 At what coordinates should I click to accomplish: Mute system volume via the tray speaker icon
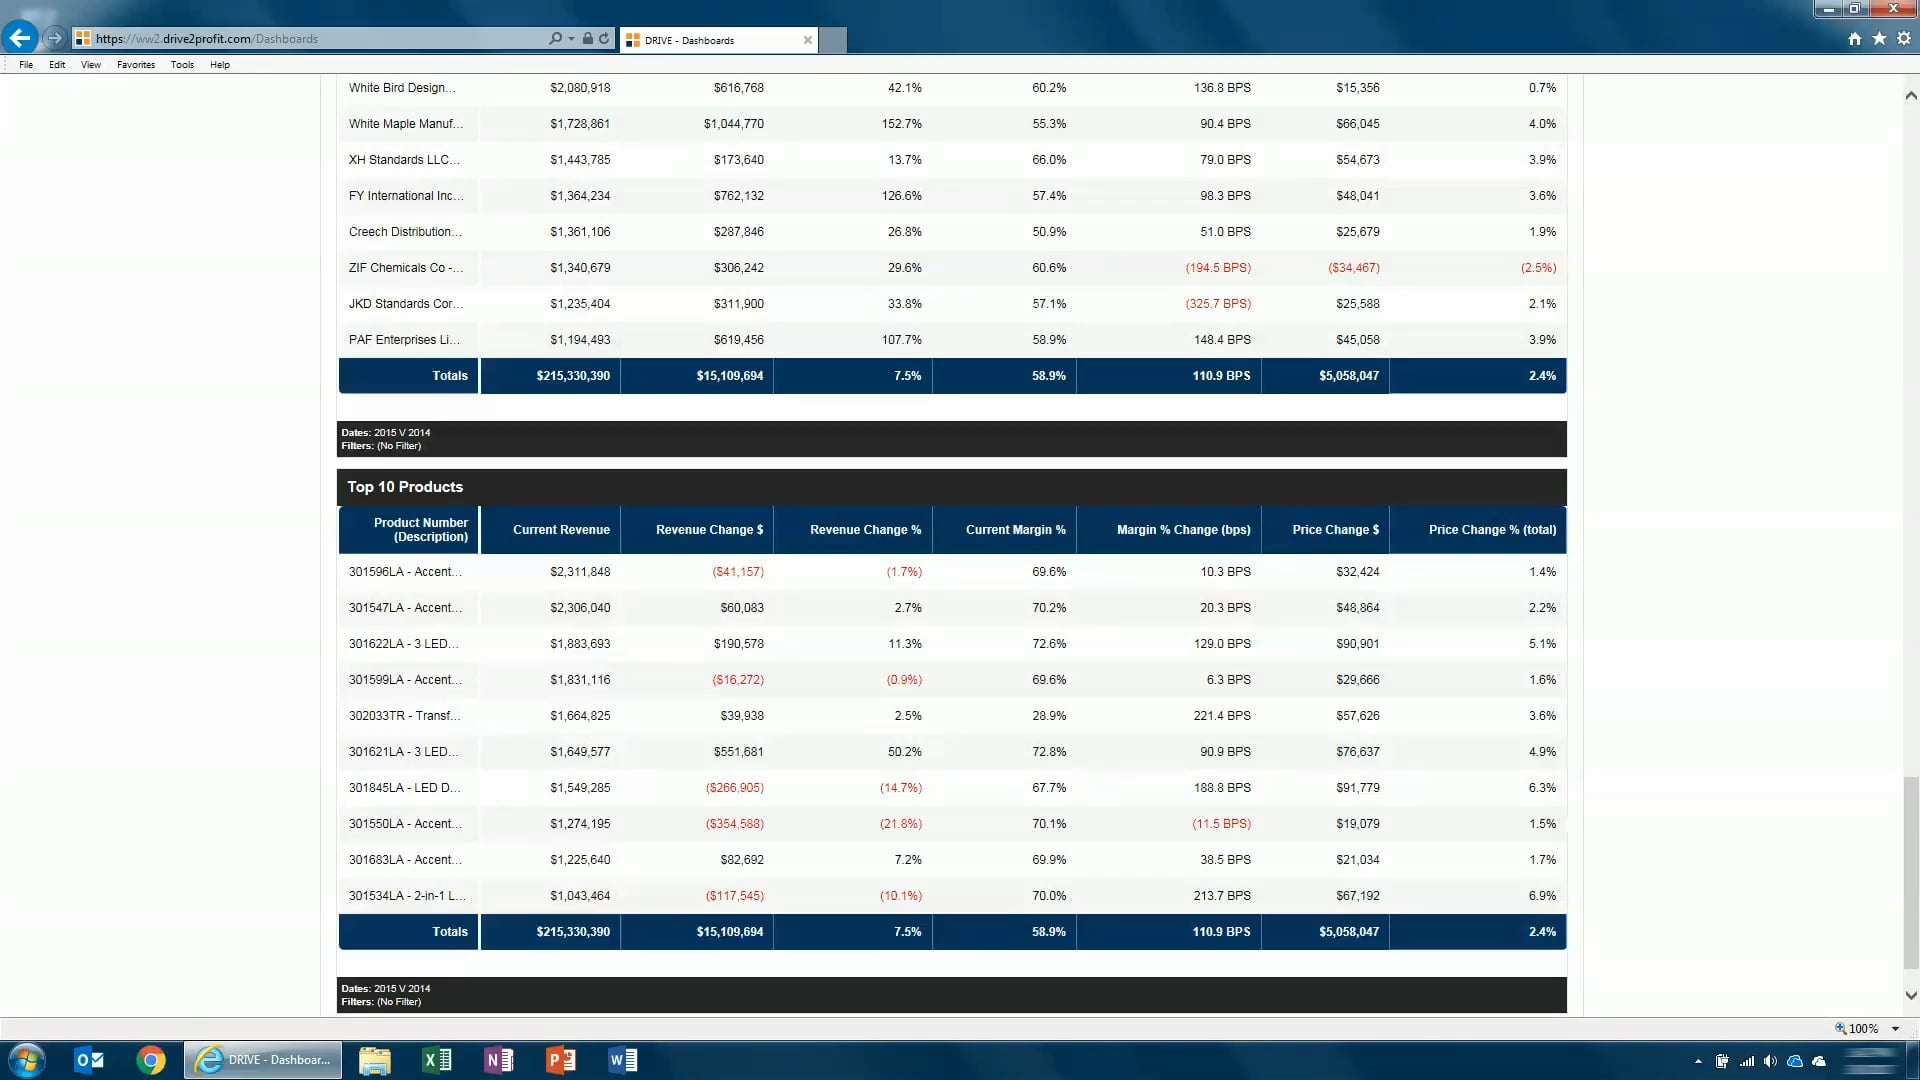[1772, 1062]
